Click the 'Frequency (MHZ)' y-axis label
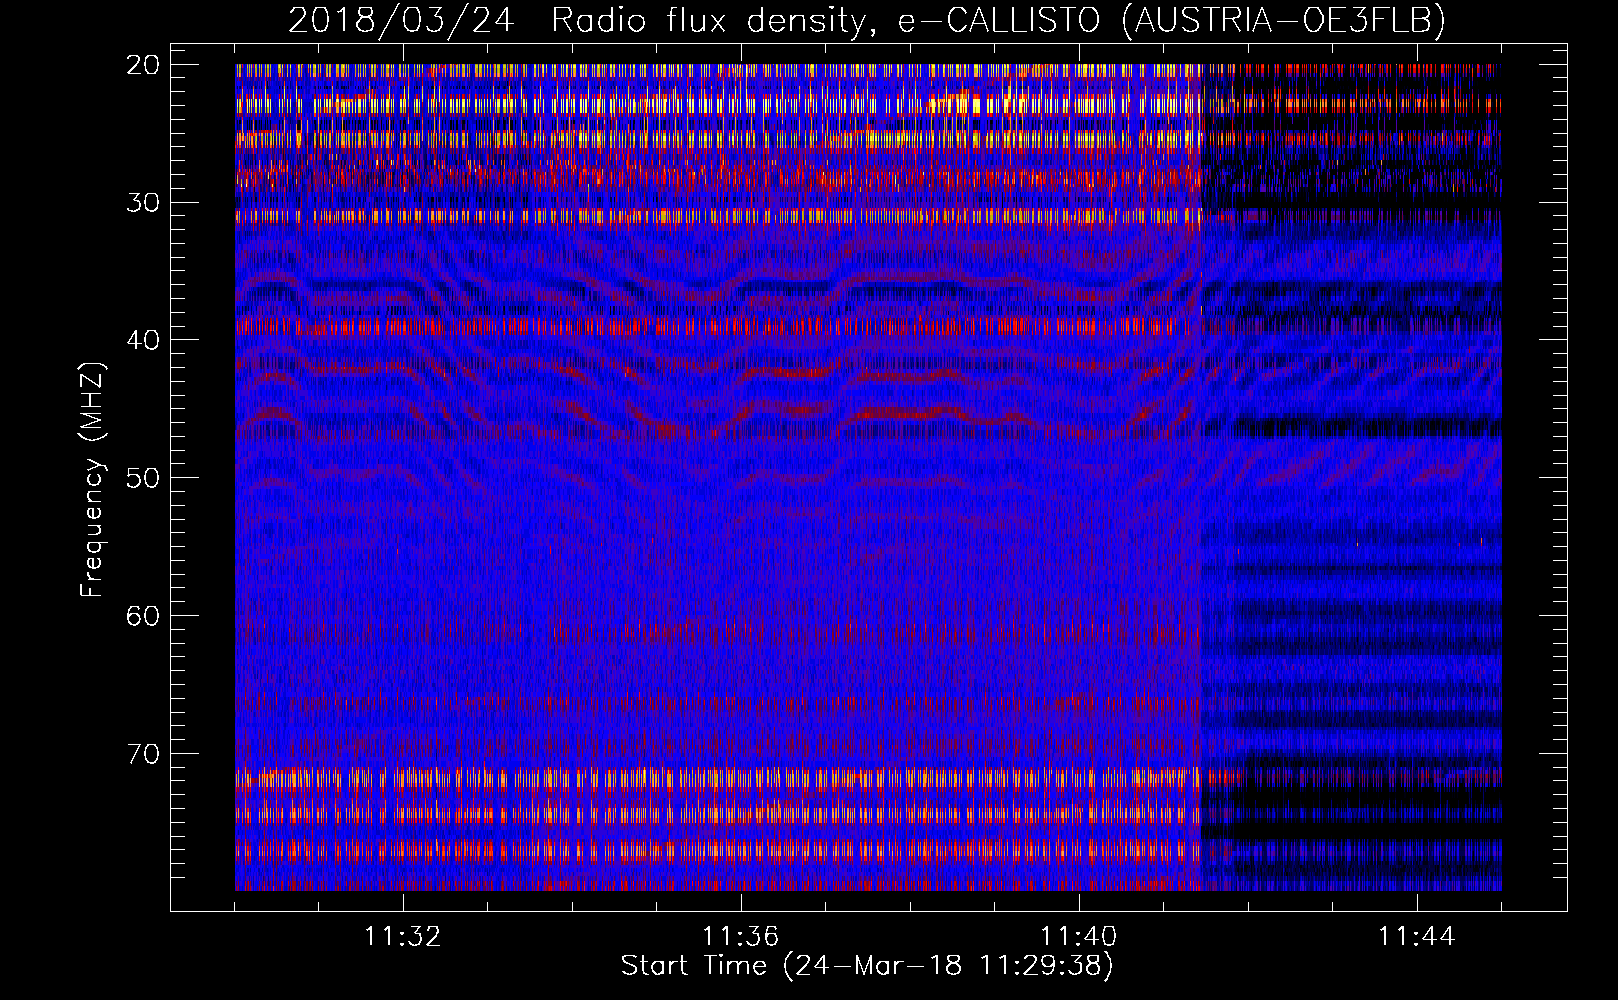Screen dimensions: 1618x1000 click(92, 479)
